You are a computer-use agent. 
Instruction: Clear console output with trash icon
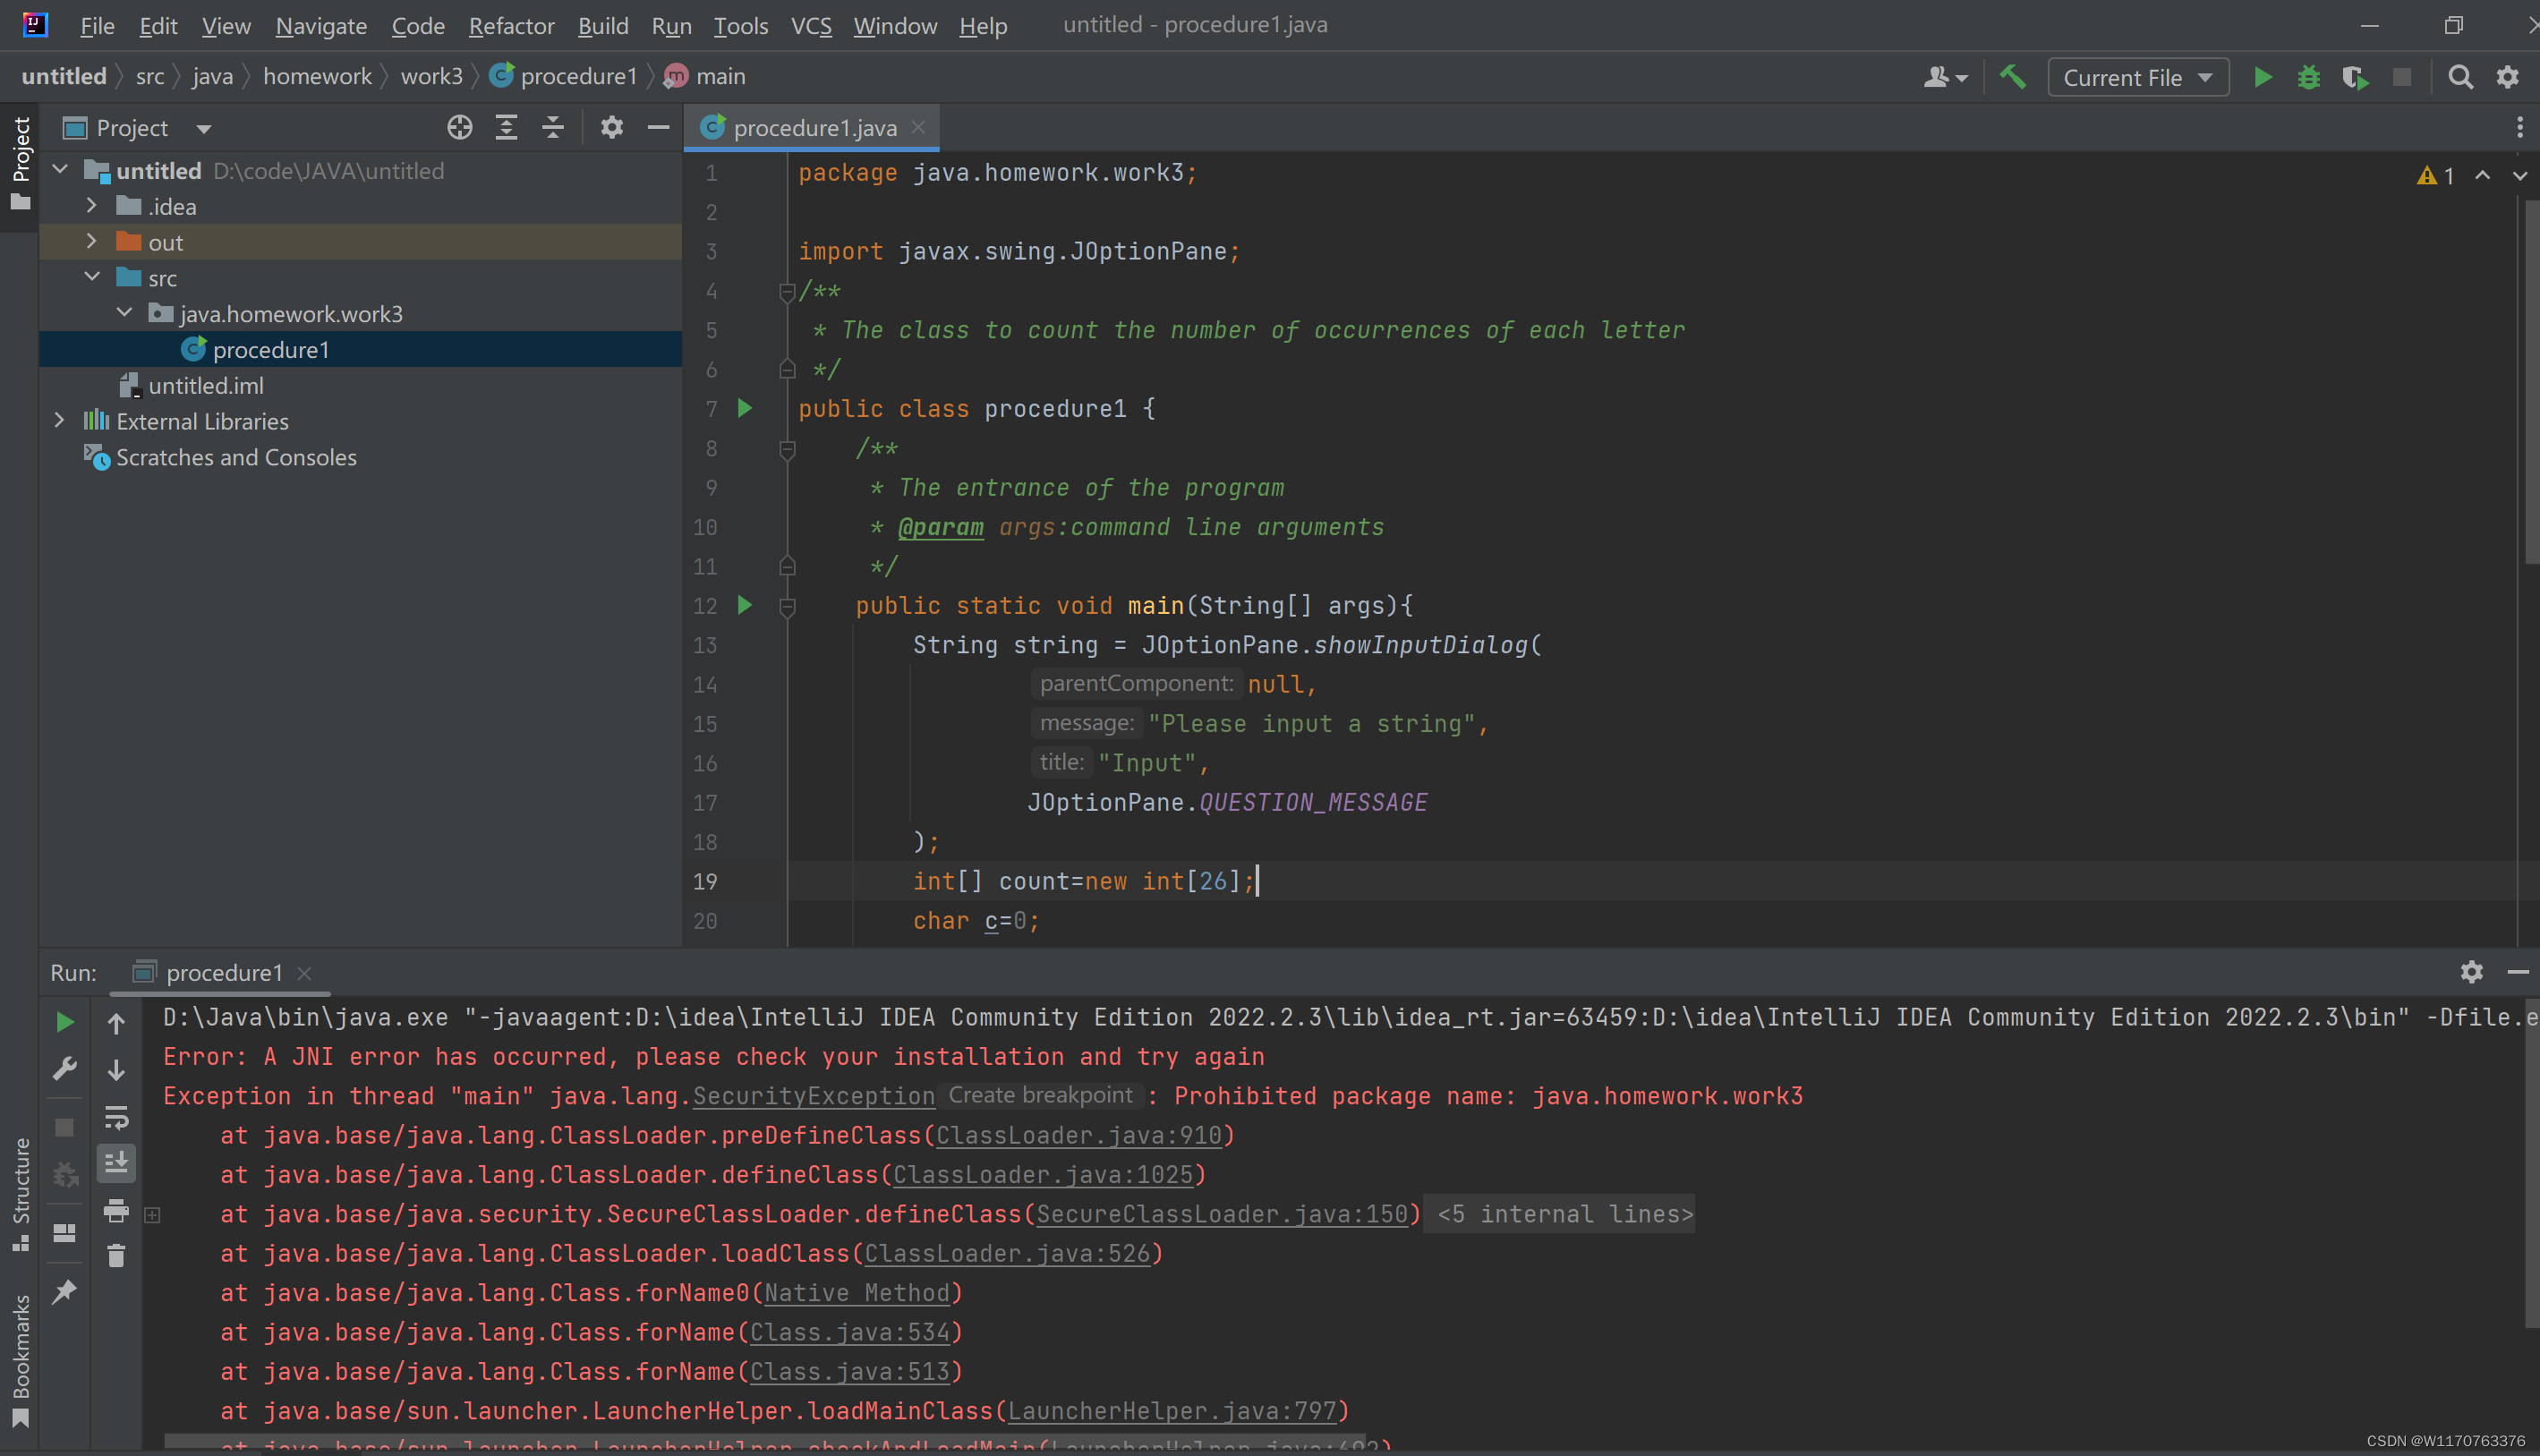click(x=116, y=1256)
